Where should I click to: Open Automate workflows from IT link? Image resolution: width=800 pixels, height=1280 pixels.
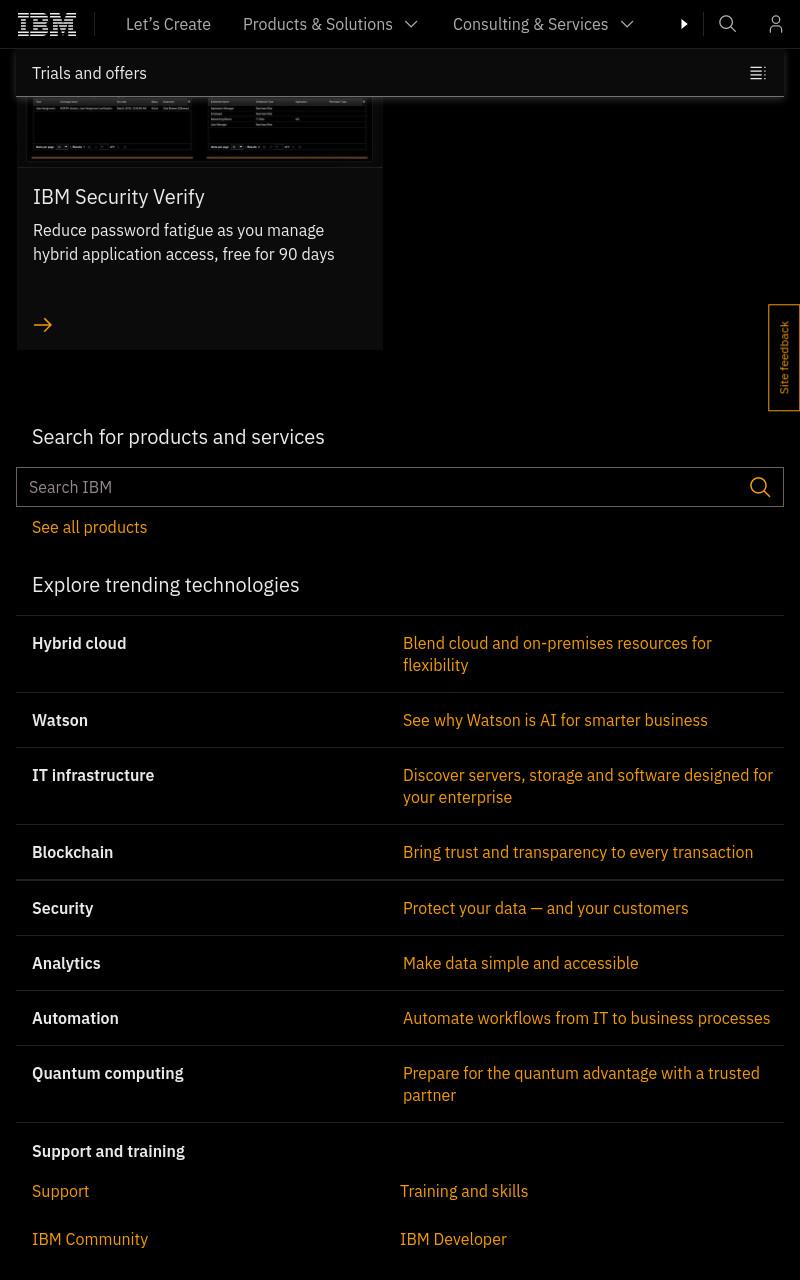(586, 1018)
